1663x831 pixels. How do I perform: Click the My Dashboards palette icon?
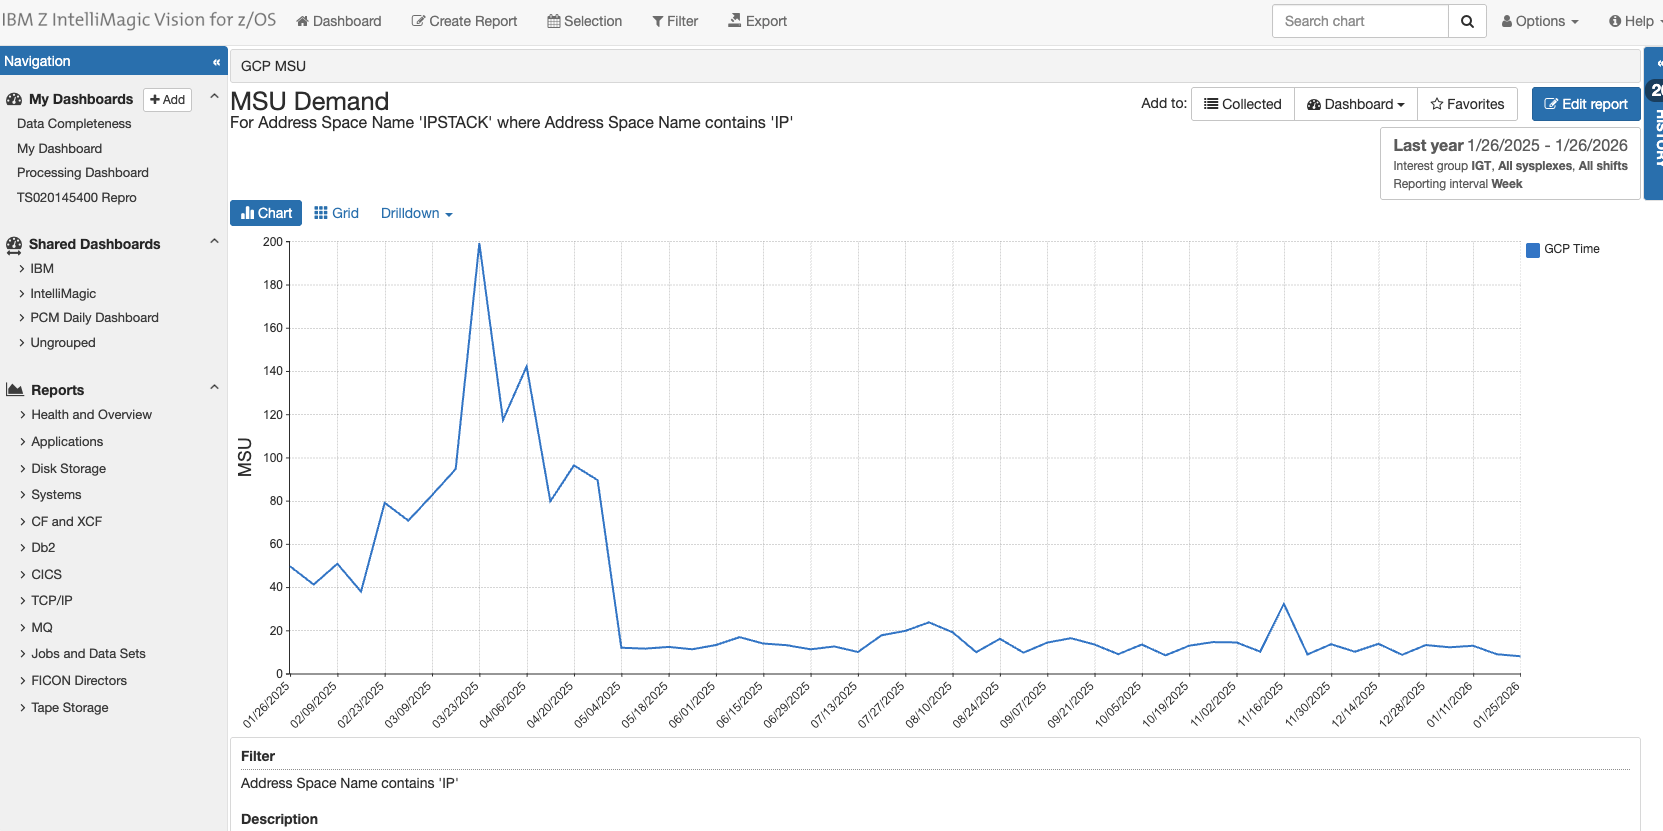(x=14, y=99)
